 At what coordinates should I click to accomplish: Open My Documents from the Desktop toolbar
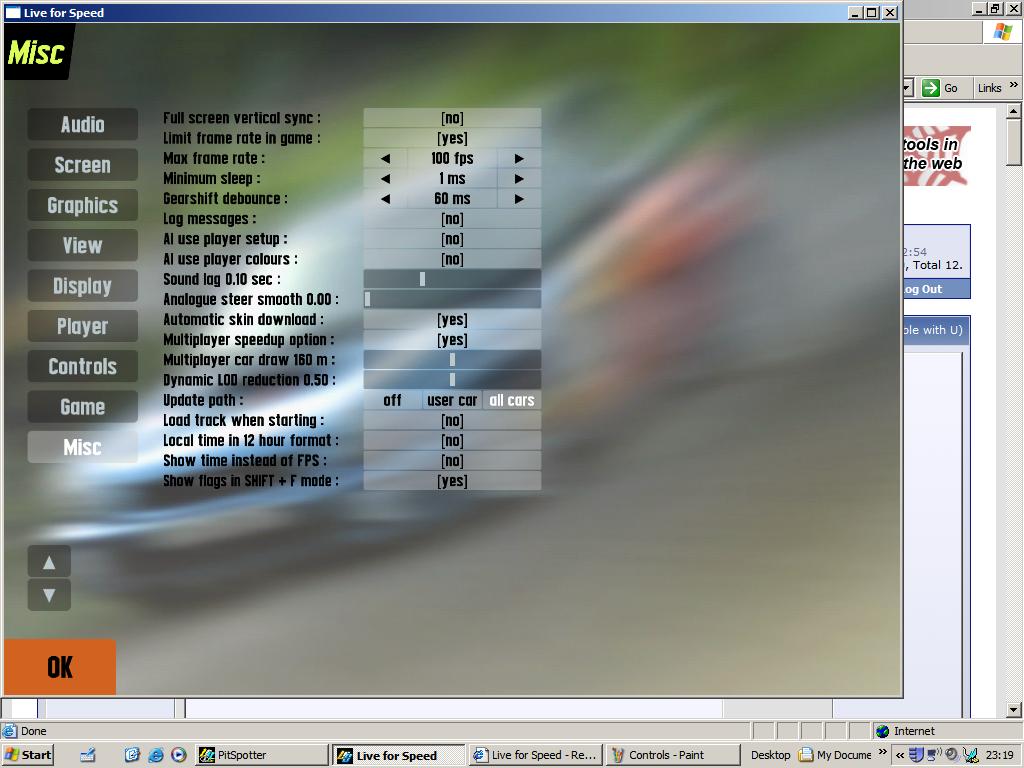pos(836,755)
